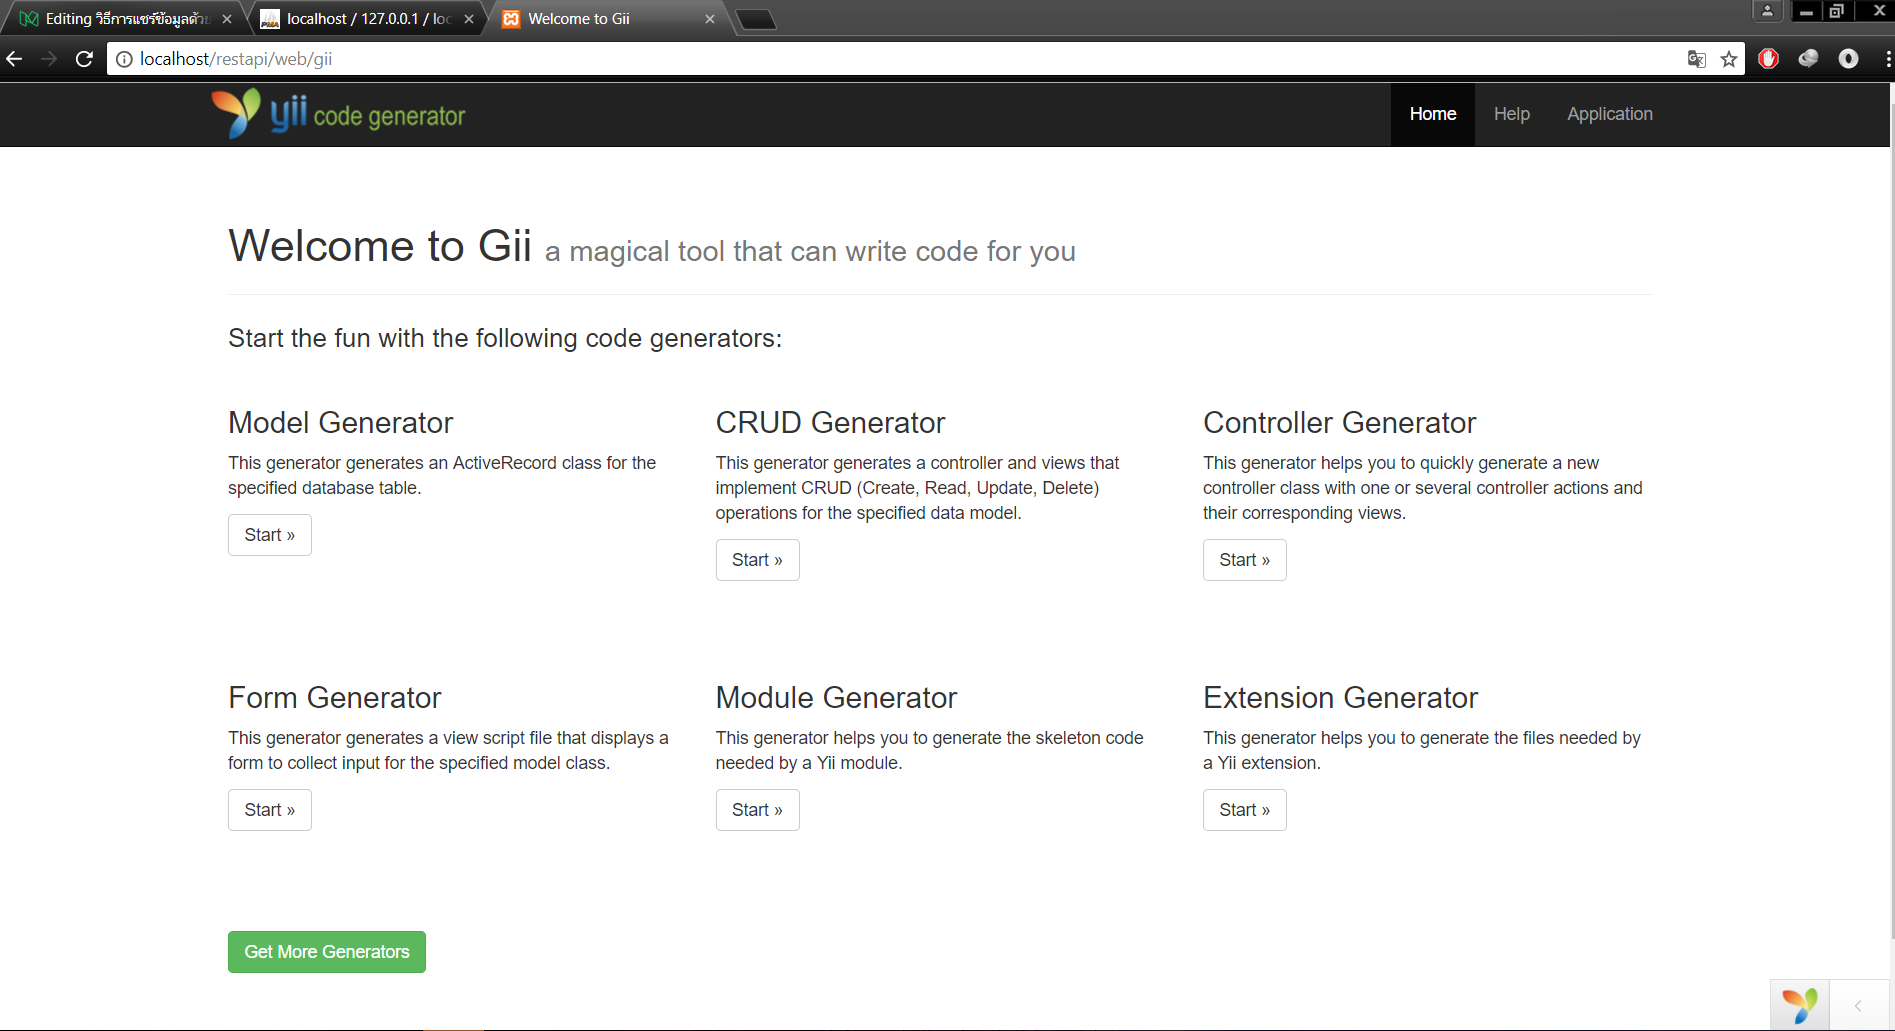
Task: Click the round black extension icon
Action: [x=1848, y=59]
